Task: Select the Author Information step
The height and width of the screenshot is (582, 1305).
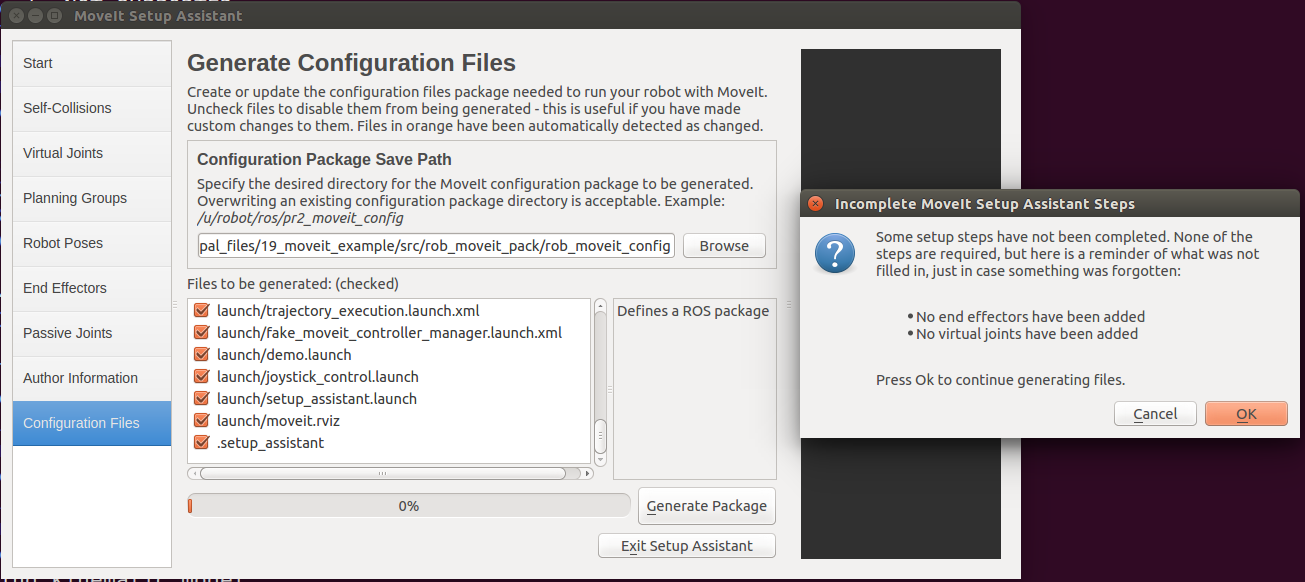Action: point(92,378)
